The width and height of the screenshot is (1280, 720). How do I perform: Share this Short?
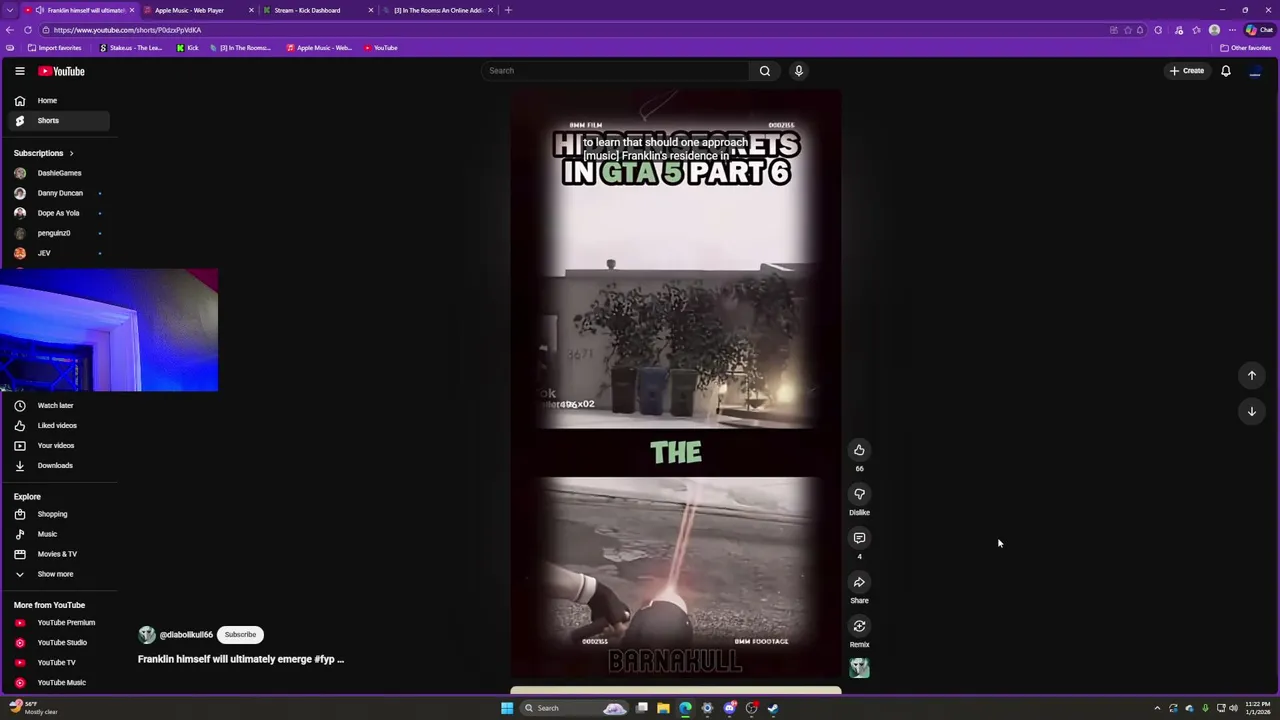point(859,582)
